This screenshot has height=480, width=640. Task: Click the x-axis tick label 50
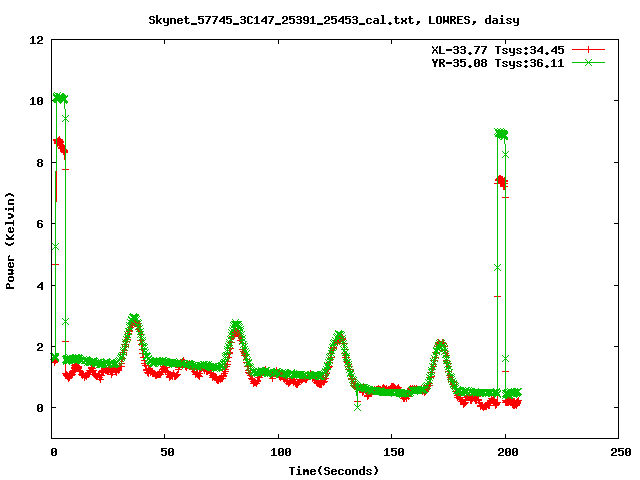point(167,452)
